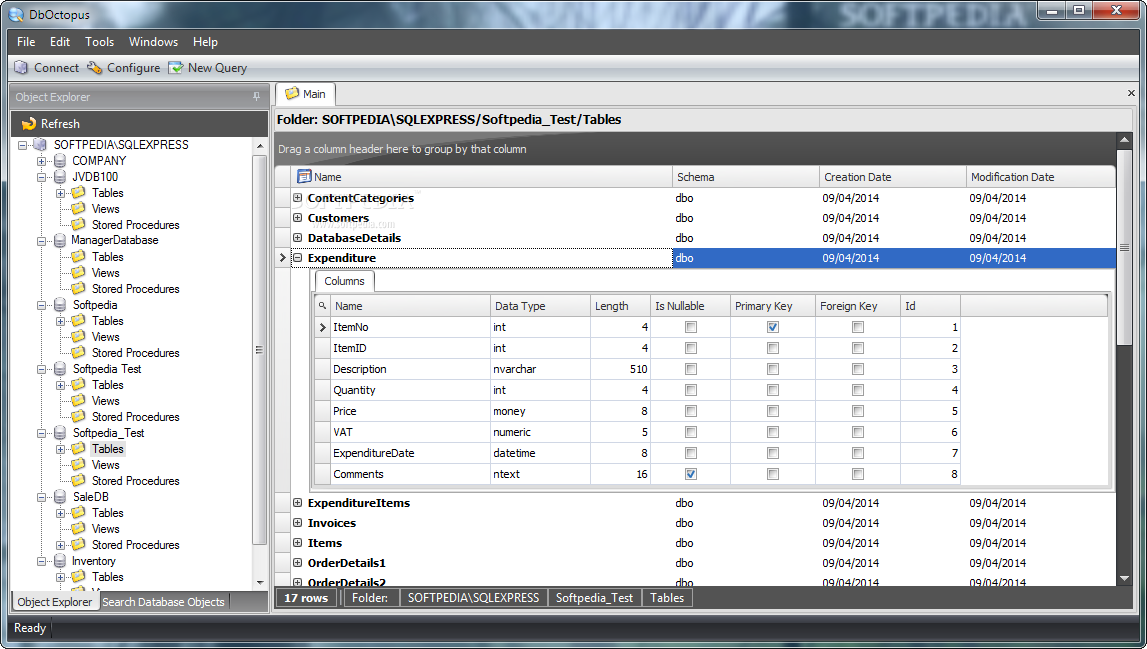Click the pin icon of Object Explorer
The height and width of the screenshot is (649, 1147).
256,97
